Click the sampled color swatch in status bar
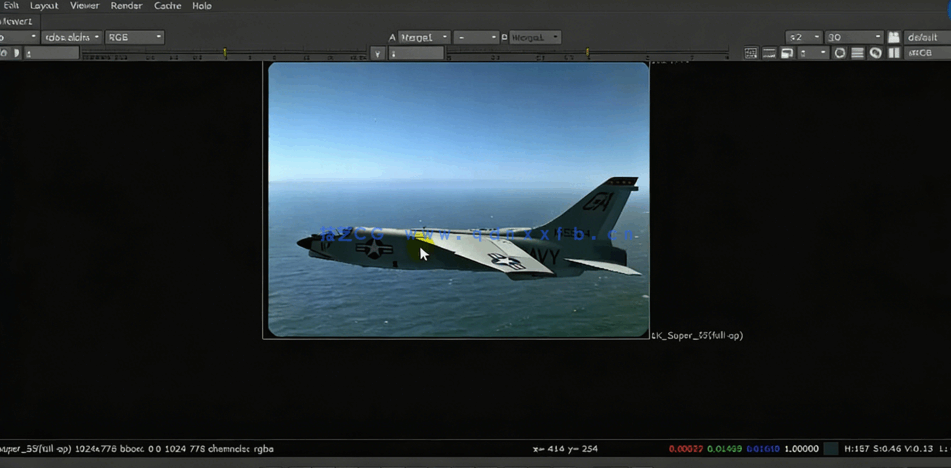The image size is (951, 468). tap(831, 449)
